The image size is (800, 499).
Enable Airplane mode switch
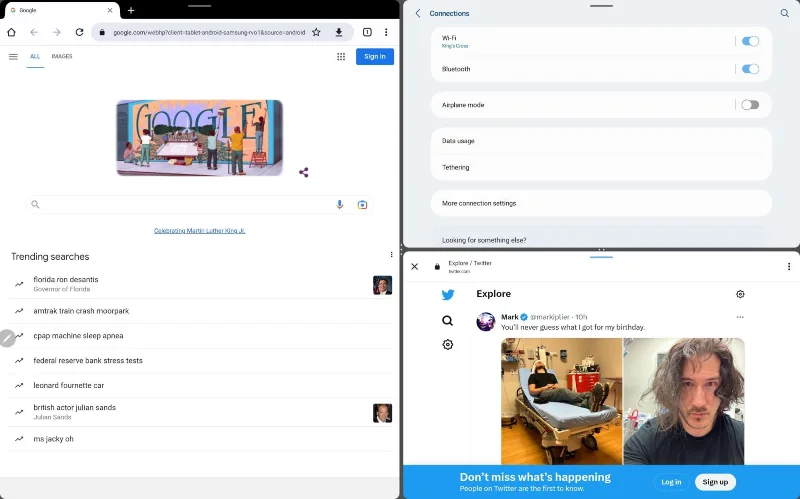pyautogui.click(x=751, y=105)
